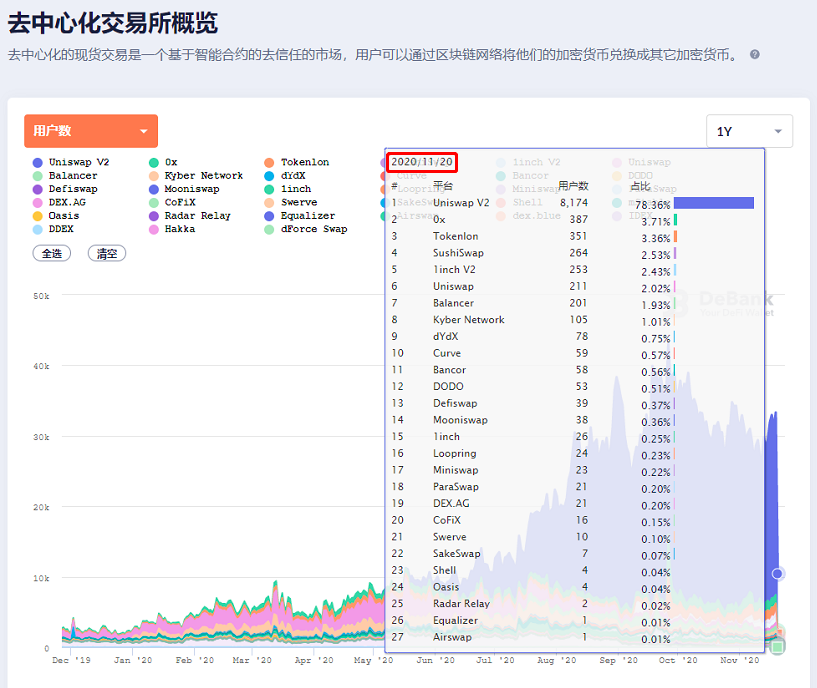
Task: Click the Hakka pink legend dot
Action: pyautogui.click(x=154, y=229)
